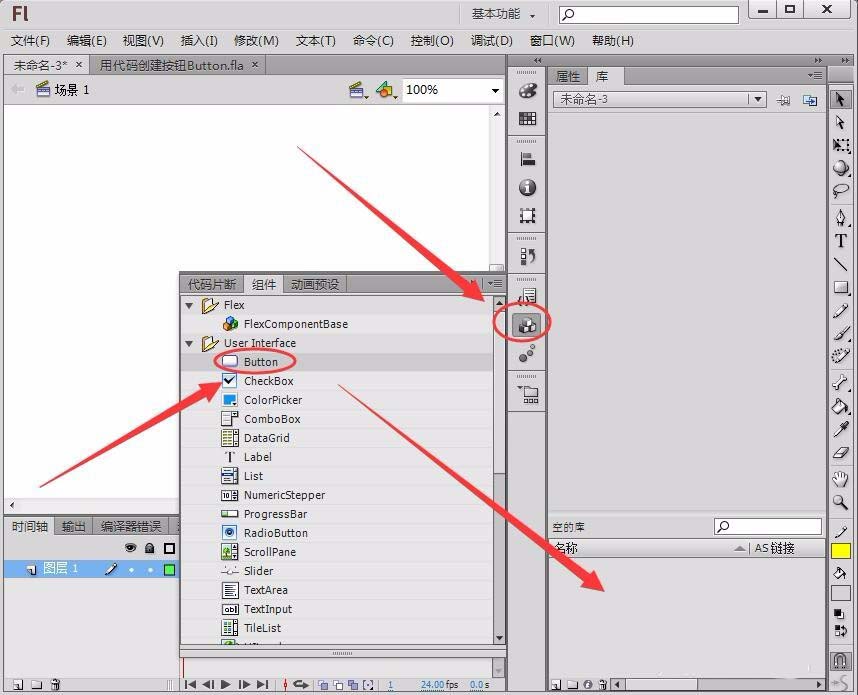The image size is (858, 695).
Task: Select the CheckBox component entry
Action: coord(268,381)
